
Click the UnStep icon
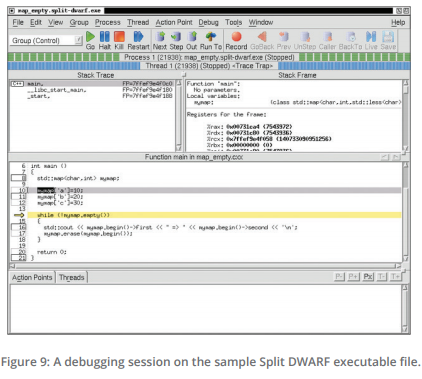tap(305, 37)
